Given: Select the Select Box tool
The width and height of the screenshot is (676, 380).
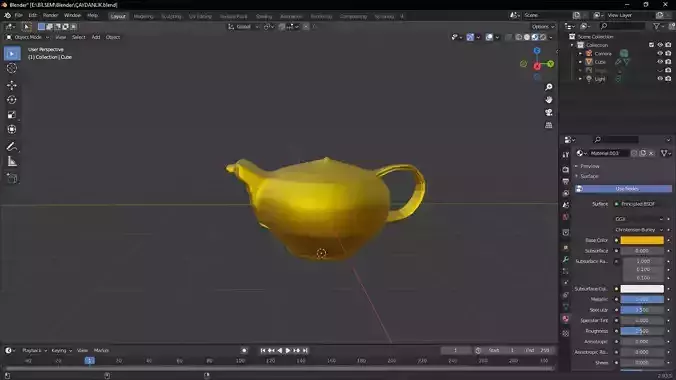Looking at the screenshot, I should [12, 54].
